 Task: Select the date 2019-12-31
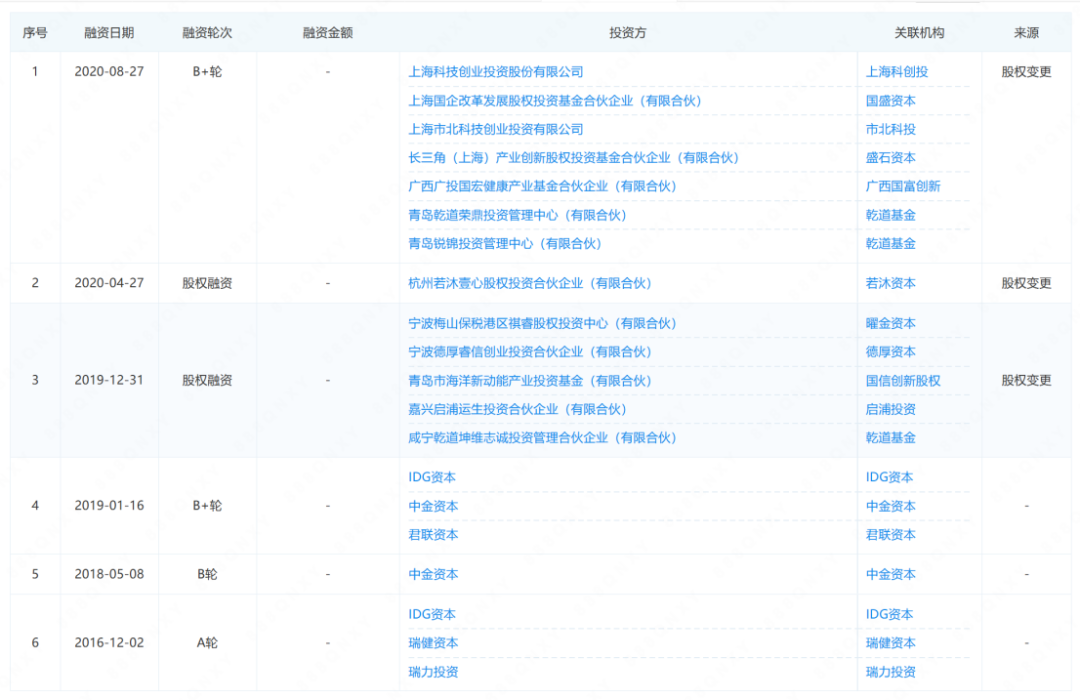coord(109,380)
